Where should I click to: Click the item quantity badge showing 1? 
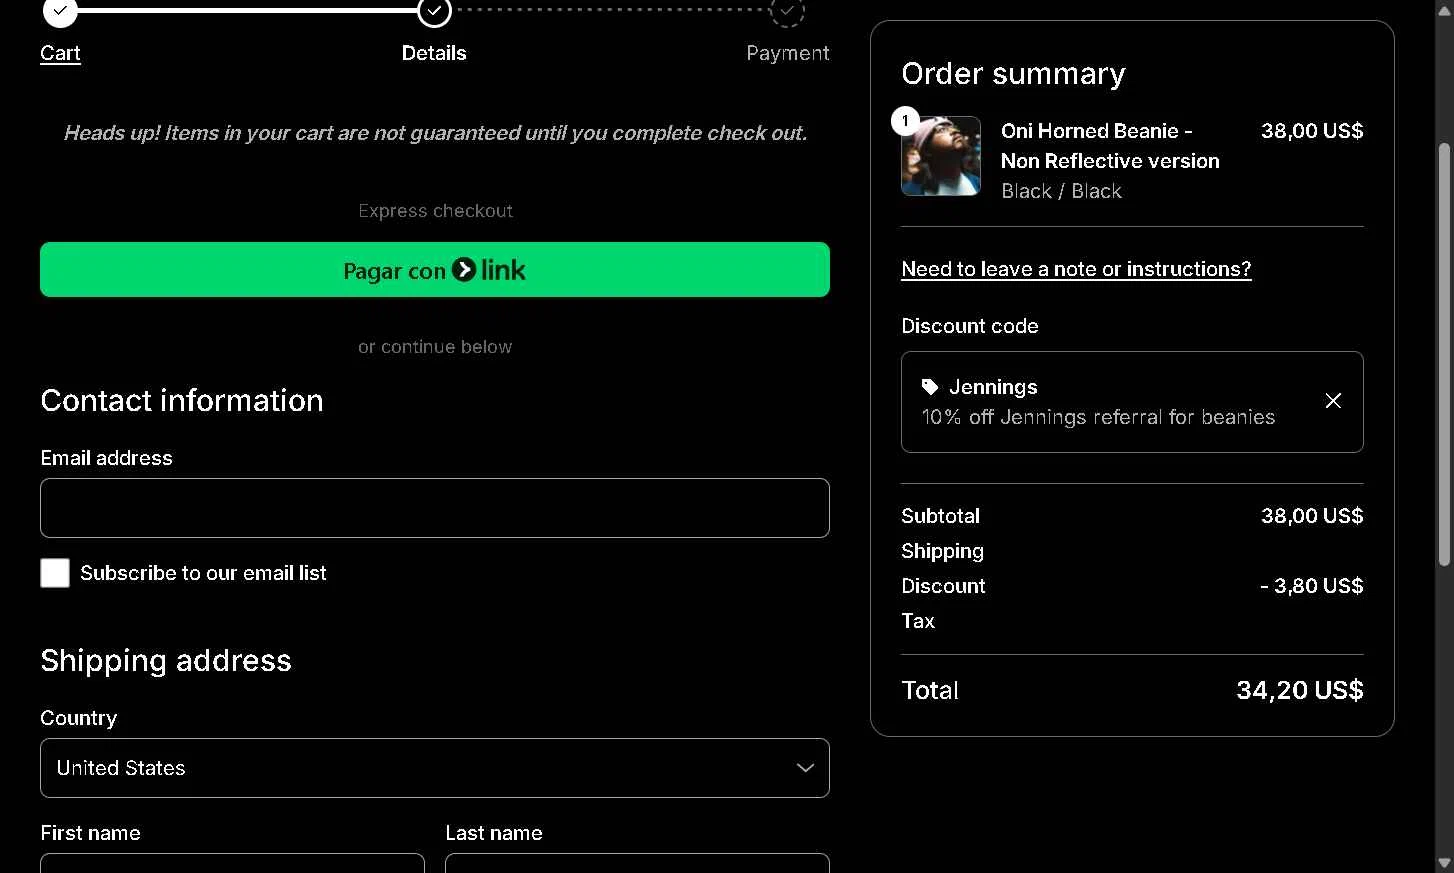click(905, 121)
